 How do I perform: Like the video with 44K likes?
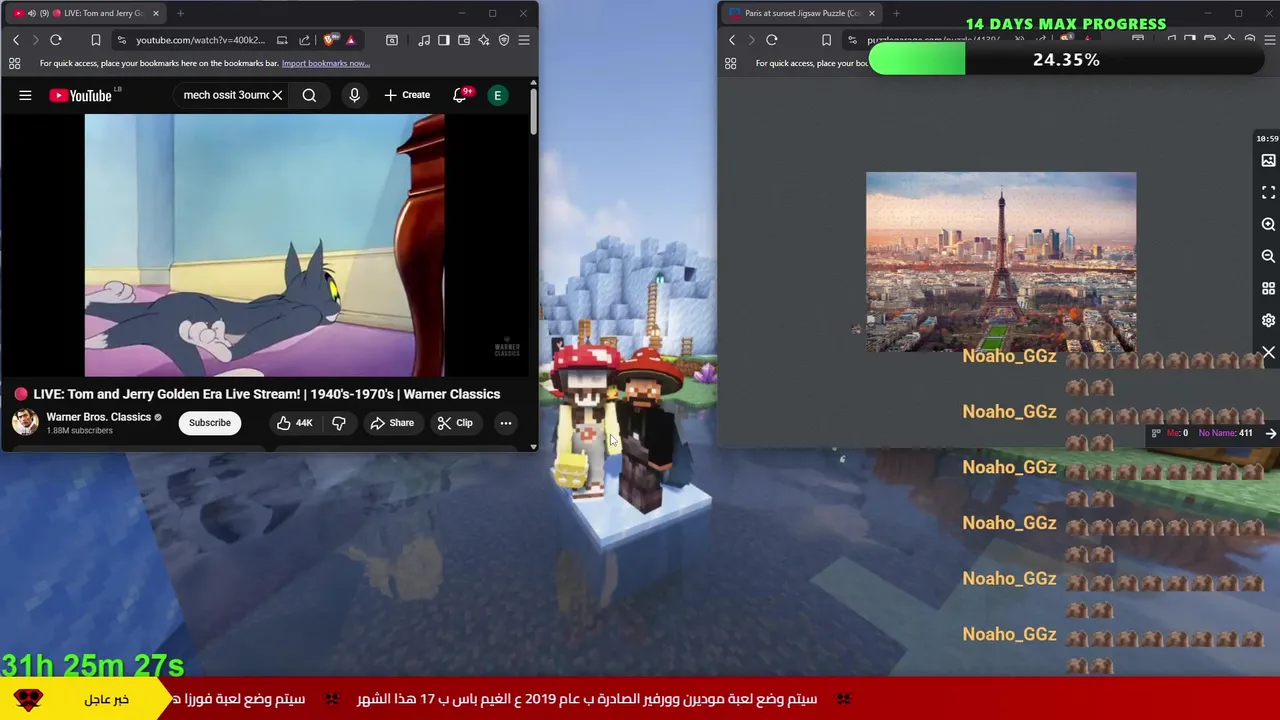294,423
